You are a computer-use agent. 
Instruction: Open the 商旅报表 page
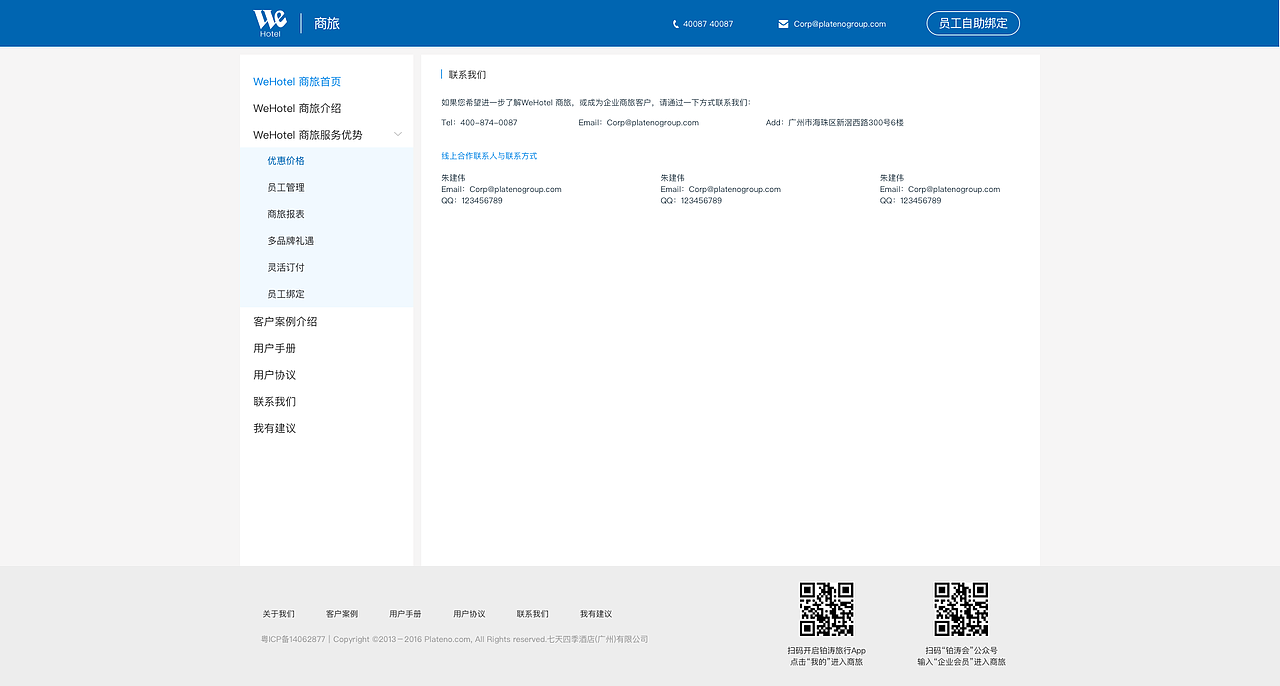pos(286,213)
